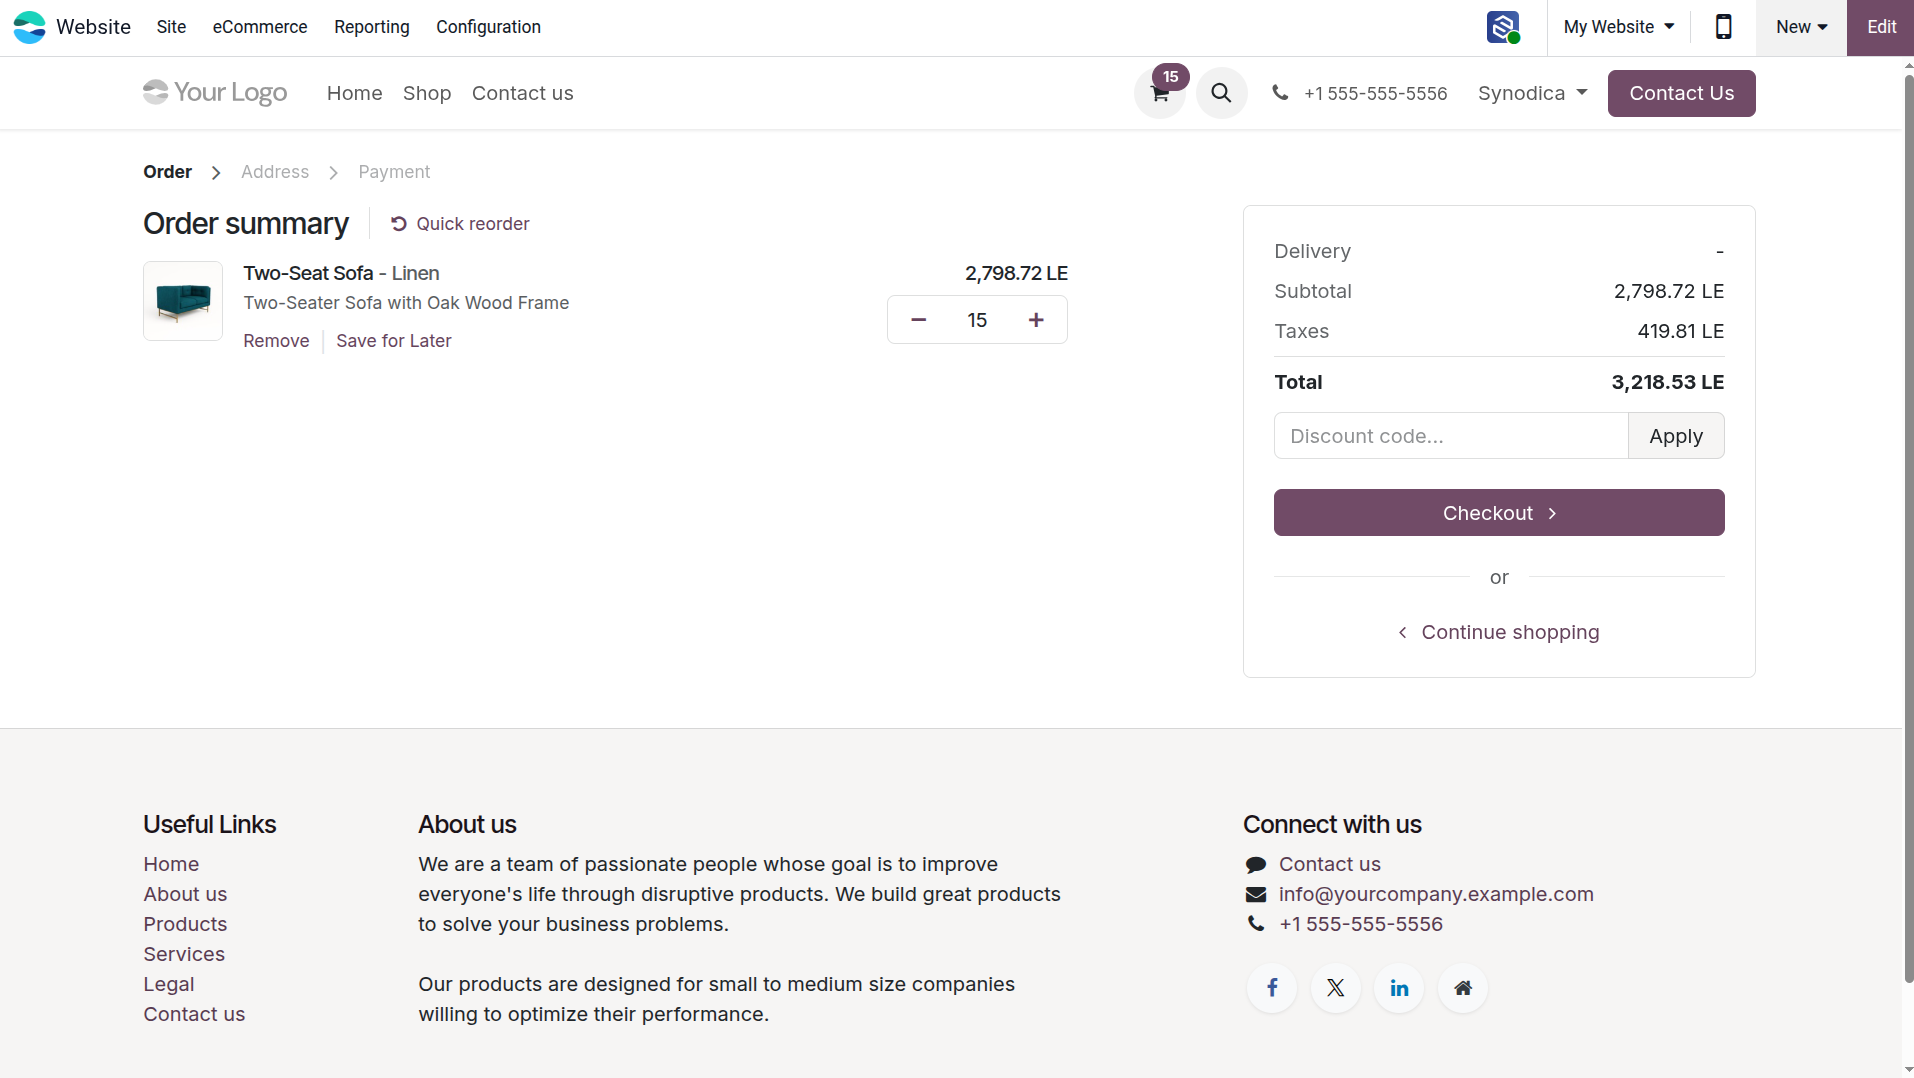Open the New dropdown menu
The height and width of the screenshot is (1078, 1914).
(x=1801, y=27)
